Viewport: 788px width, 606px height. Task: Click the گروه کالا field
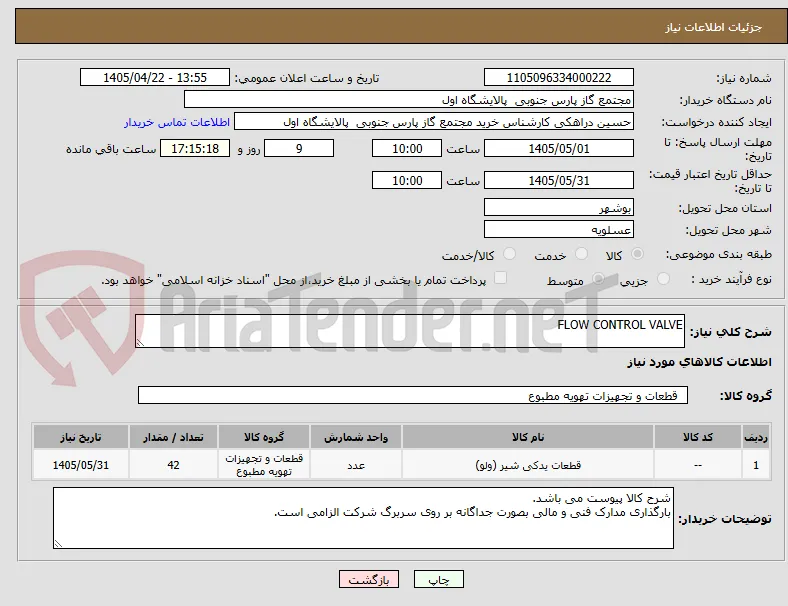pos(413,395)
